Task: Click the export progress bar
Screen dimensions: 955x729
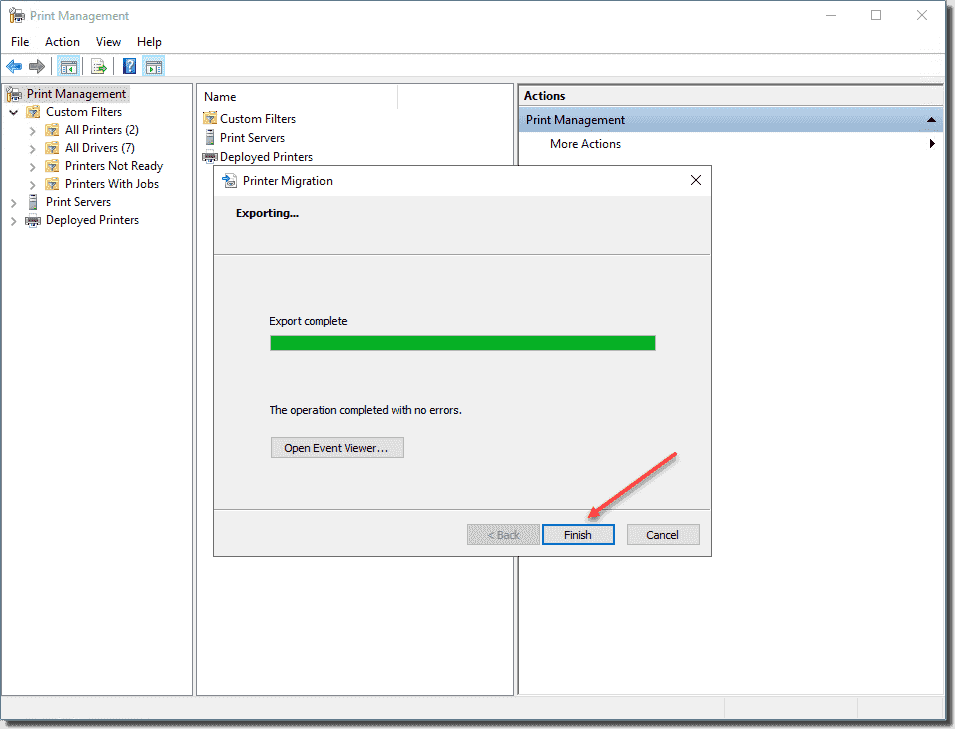Action: tap(462, 342)
